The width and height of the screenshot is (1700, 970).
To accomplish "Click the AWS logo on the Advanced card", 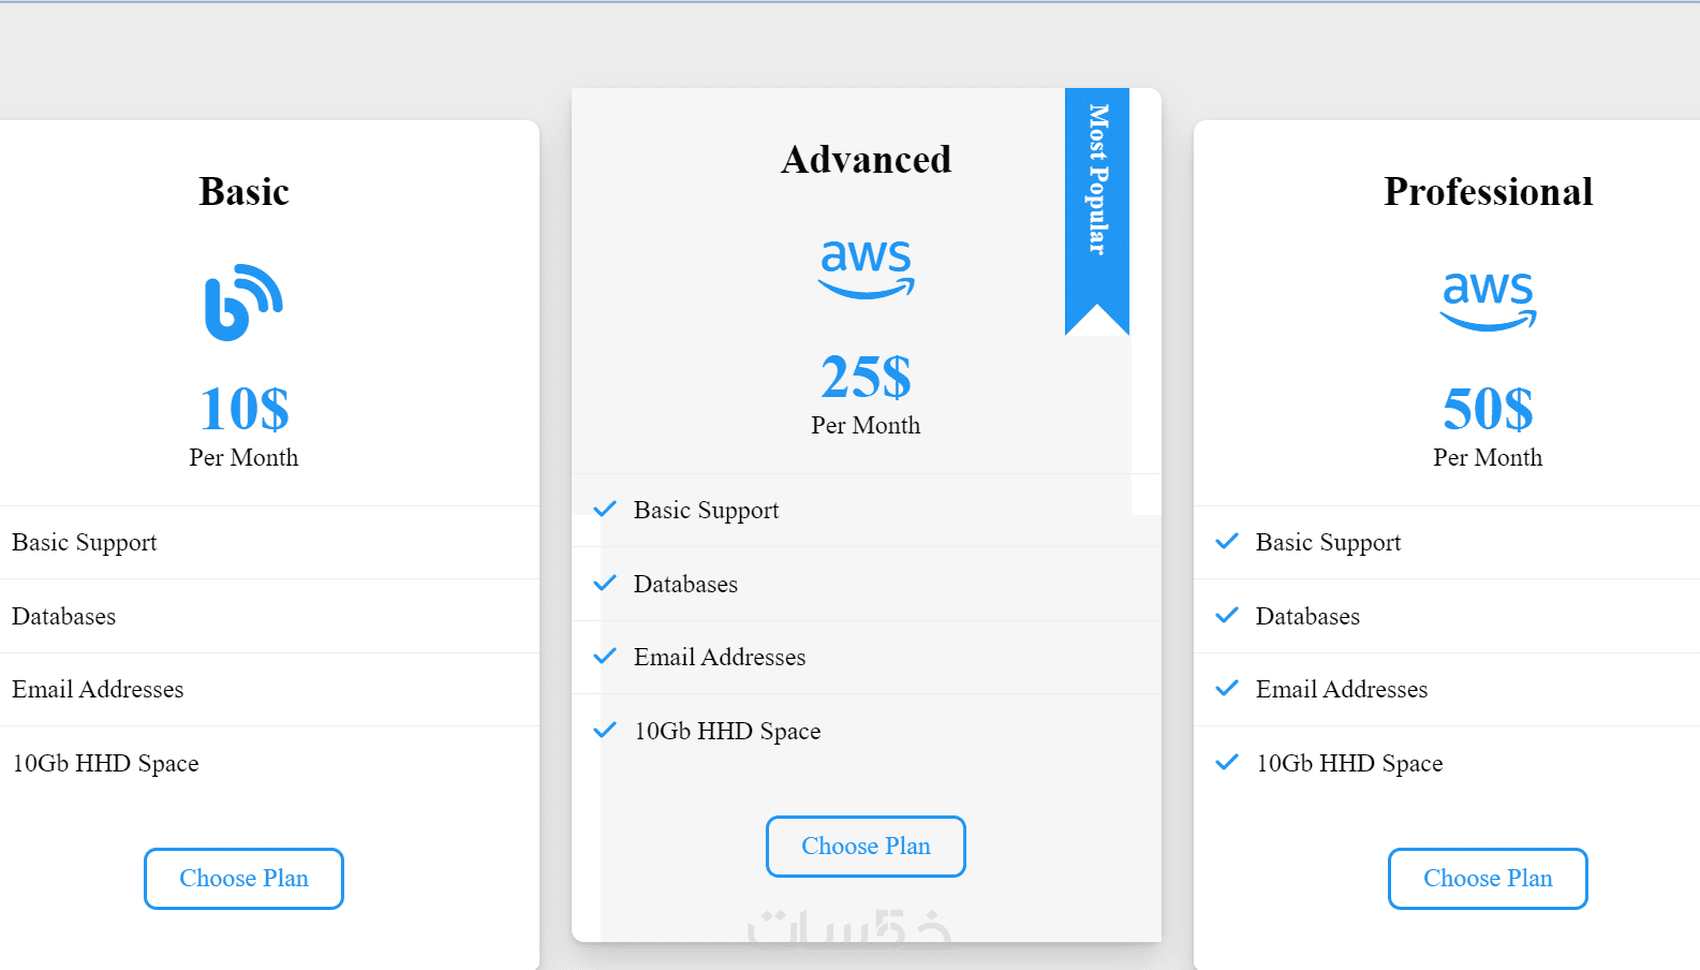I will pos(866,269).
